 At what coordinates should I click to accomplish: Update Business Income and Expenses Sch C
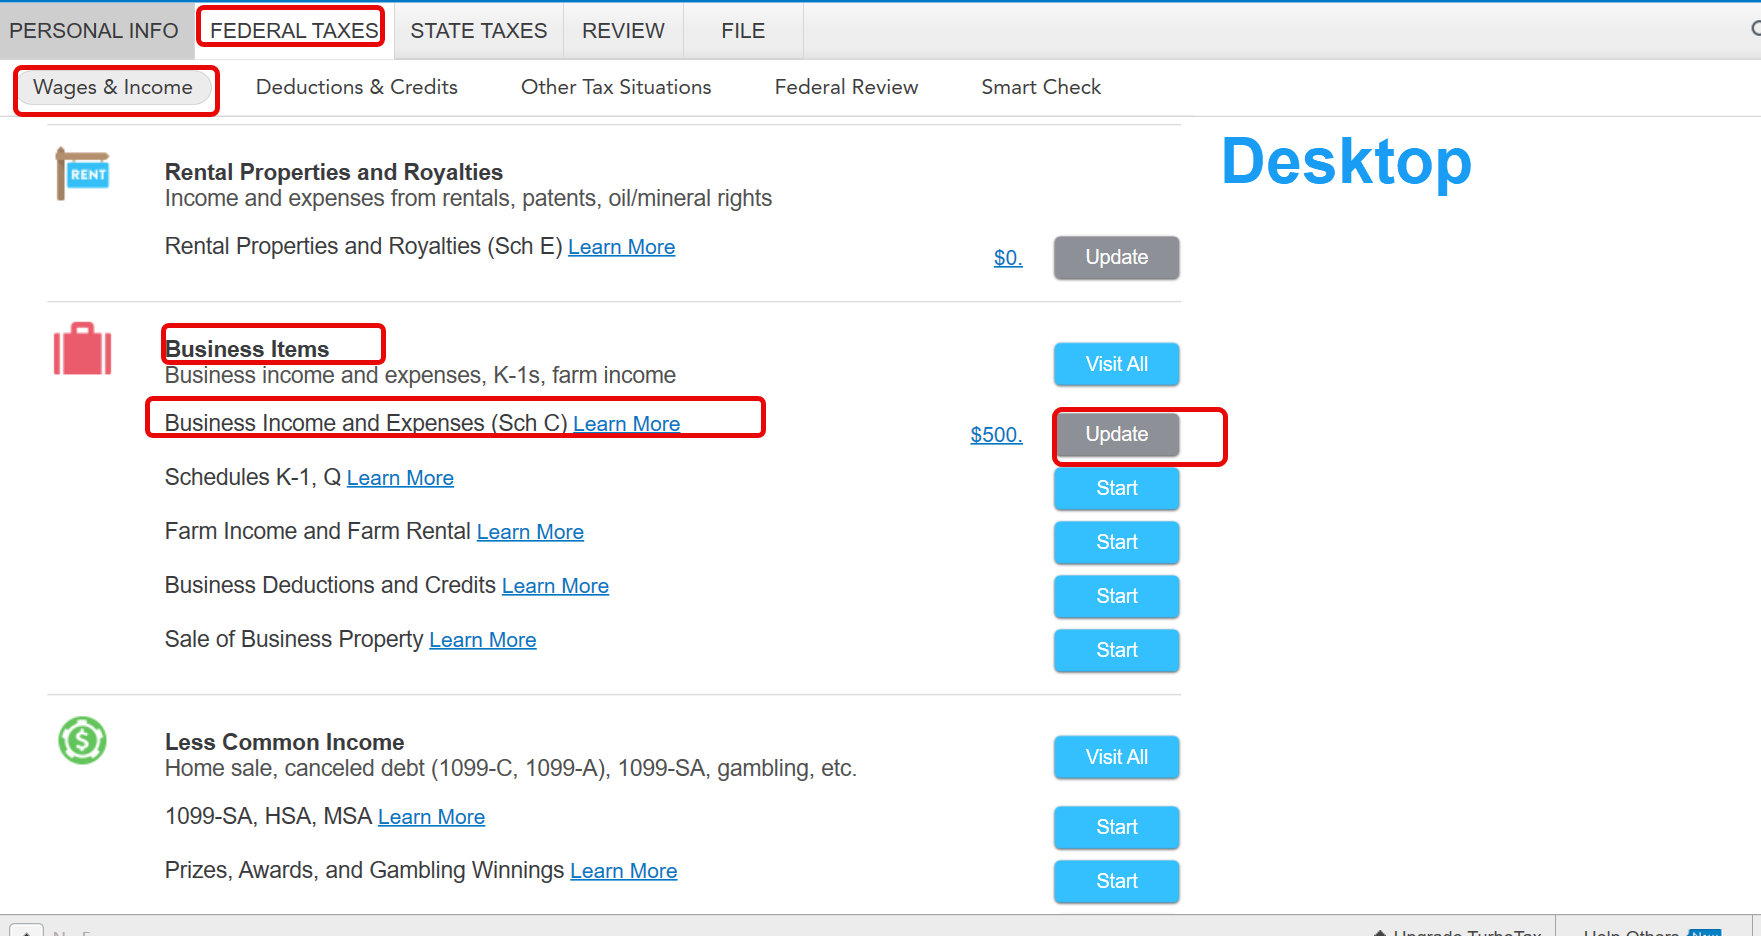pyautogui.click(x=1116, y=435)
